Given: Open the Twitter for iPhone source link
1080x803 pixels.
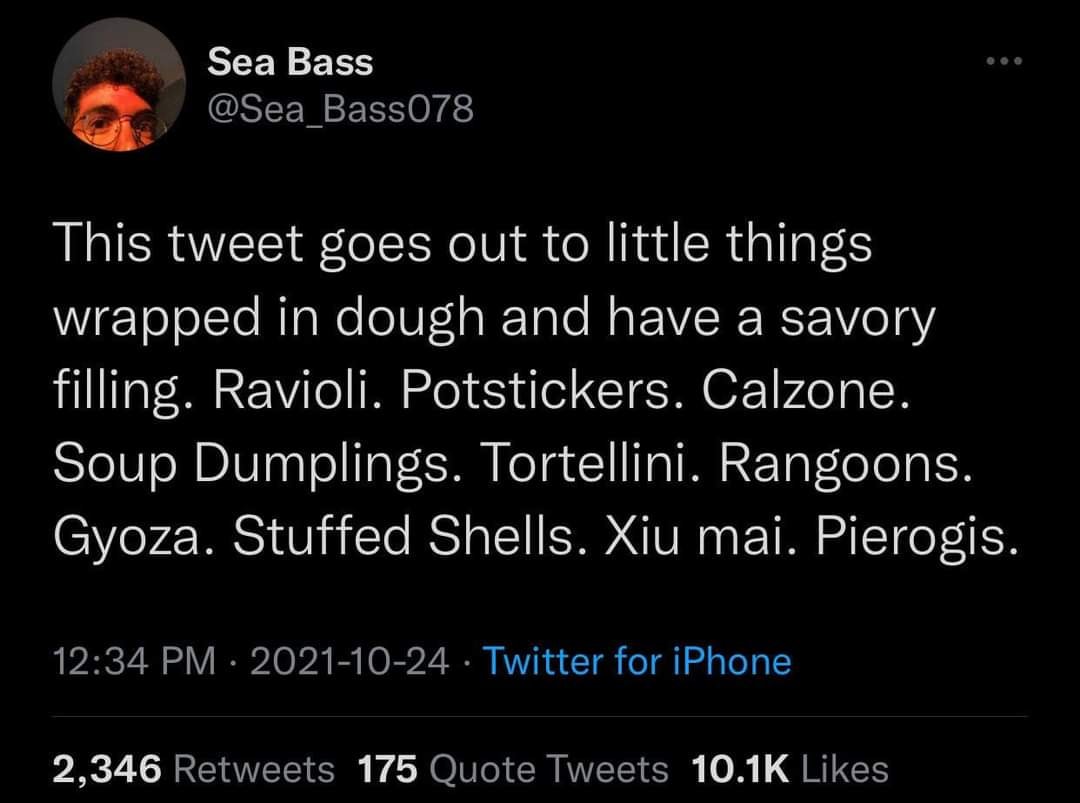Looking at the screenshot, I should coord(637,661).
